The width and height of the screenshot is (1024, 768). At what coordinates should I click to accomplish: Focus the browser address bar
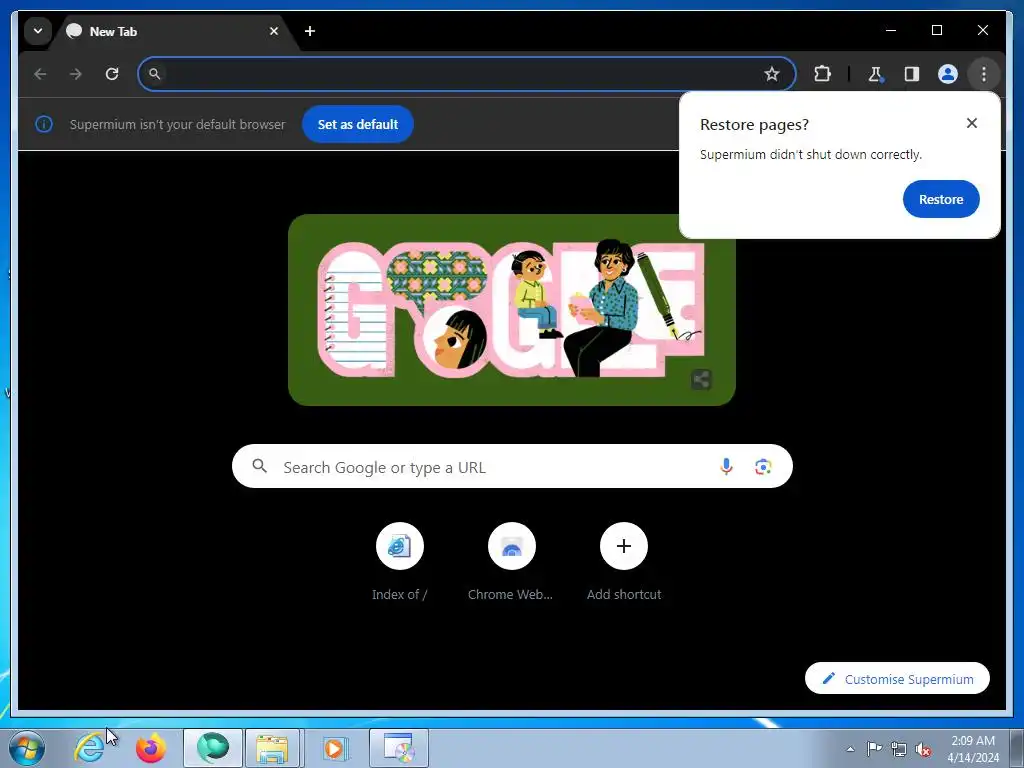point(466,74)
